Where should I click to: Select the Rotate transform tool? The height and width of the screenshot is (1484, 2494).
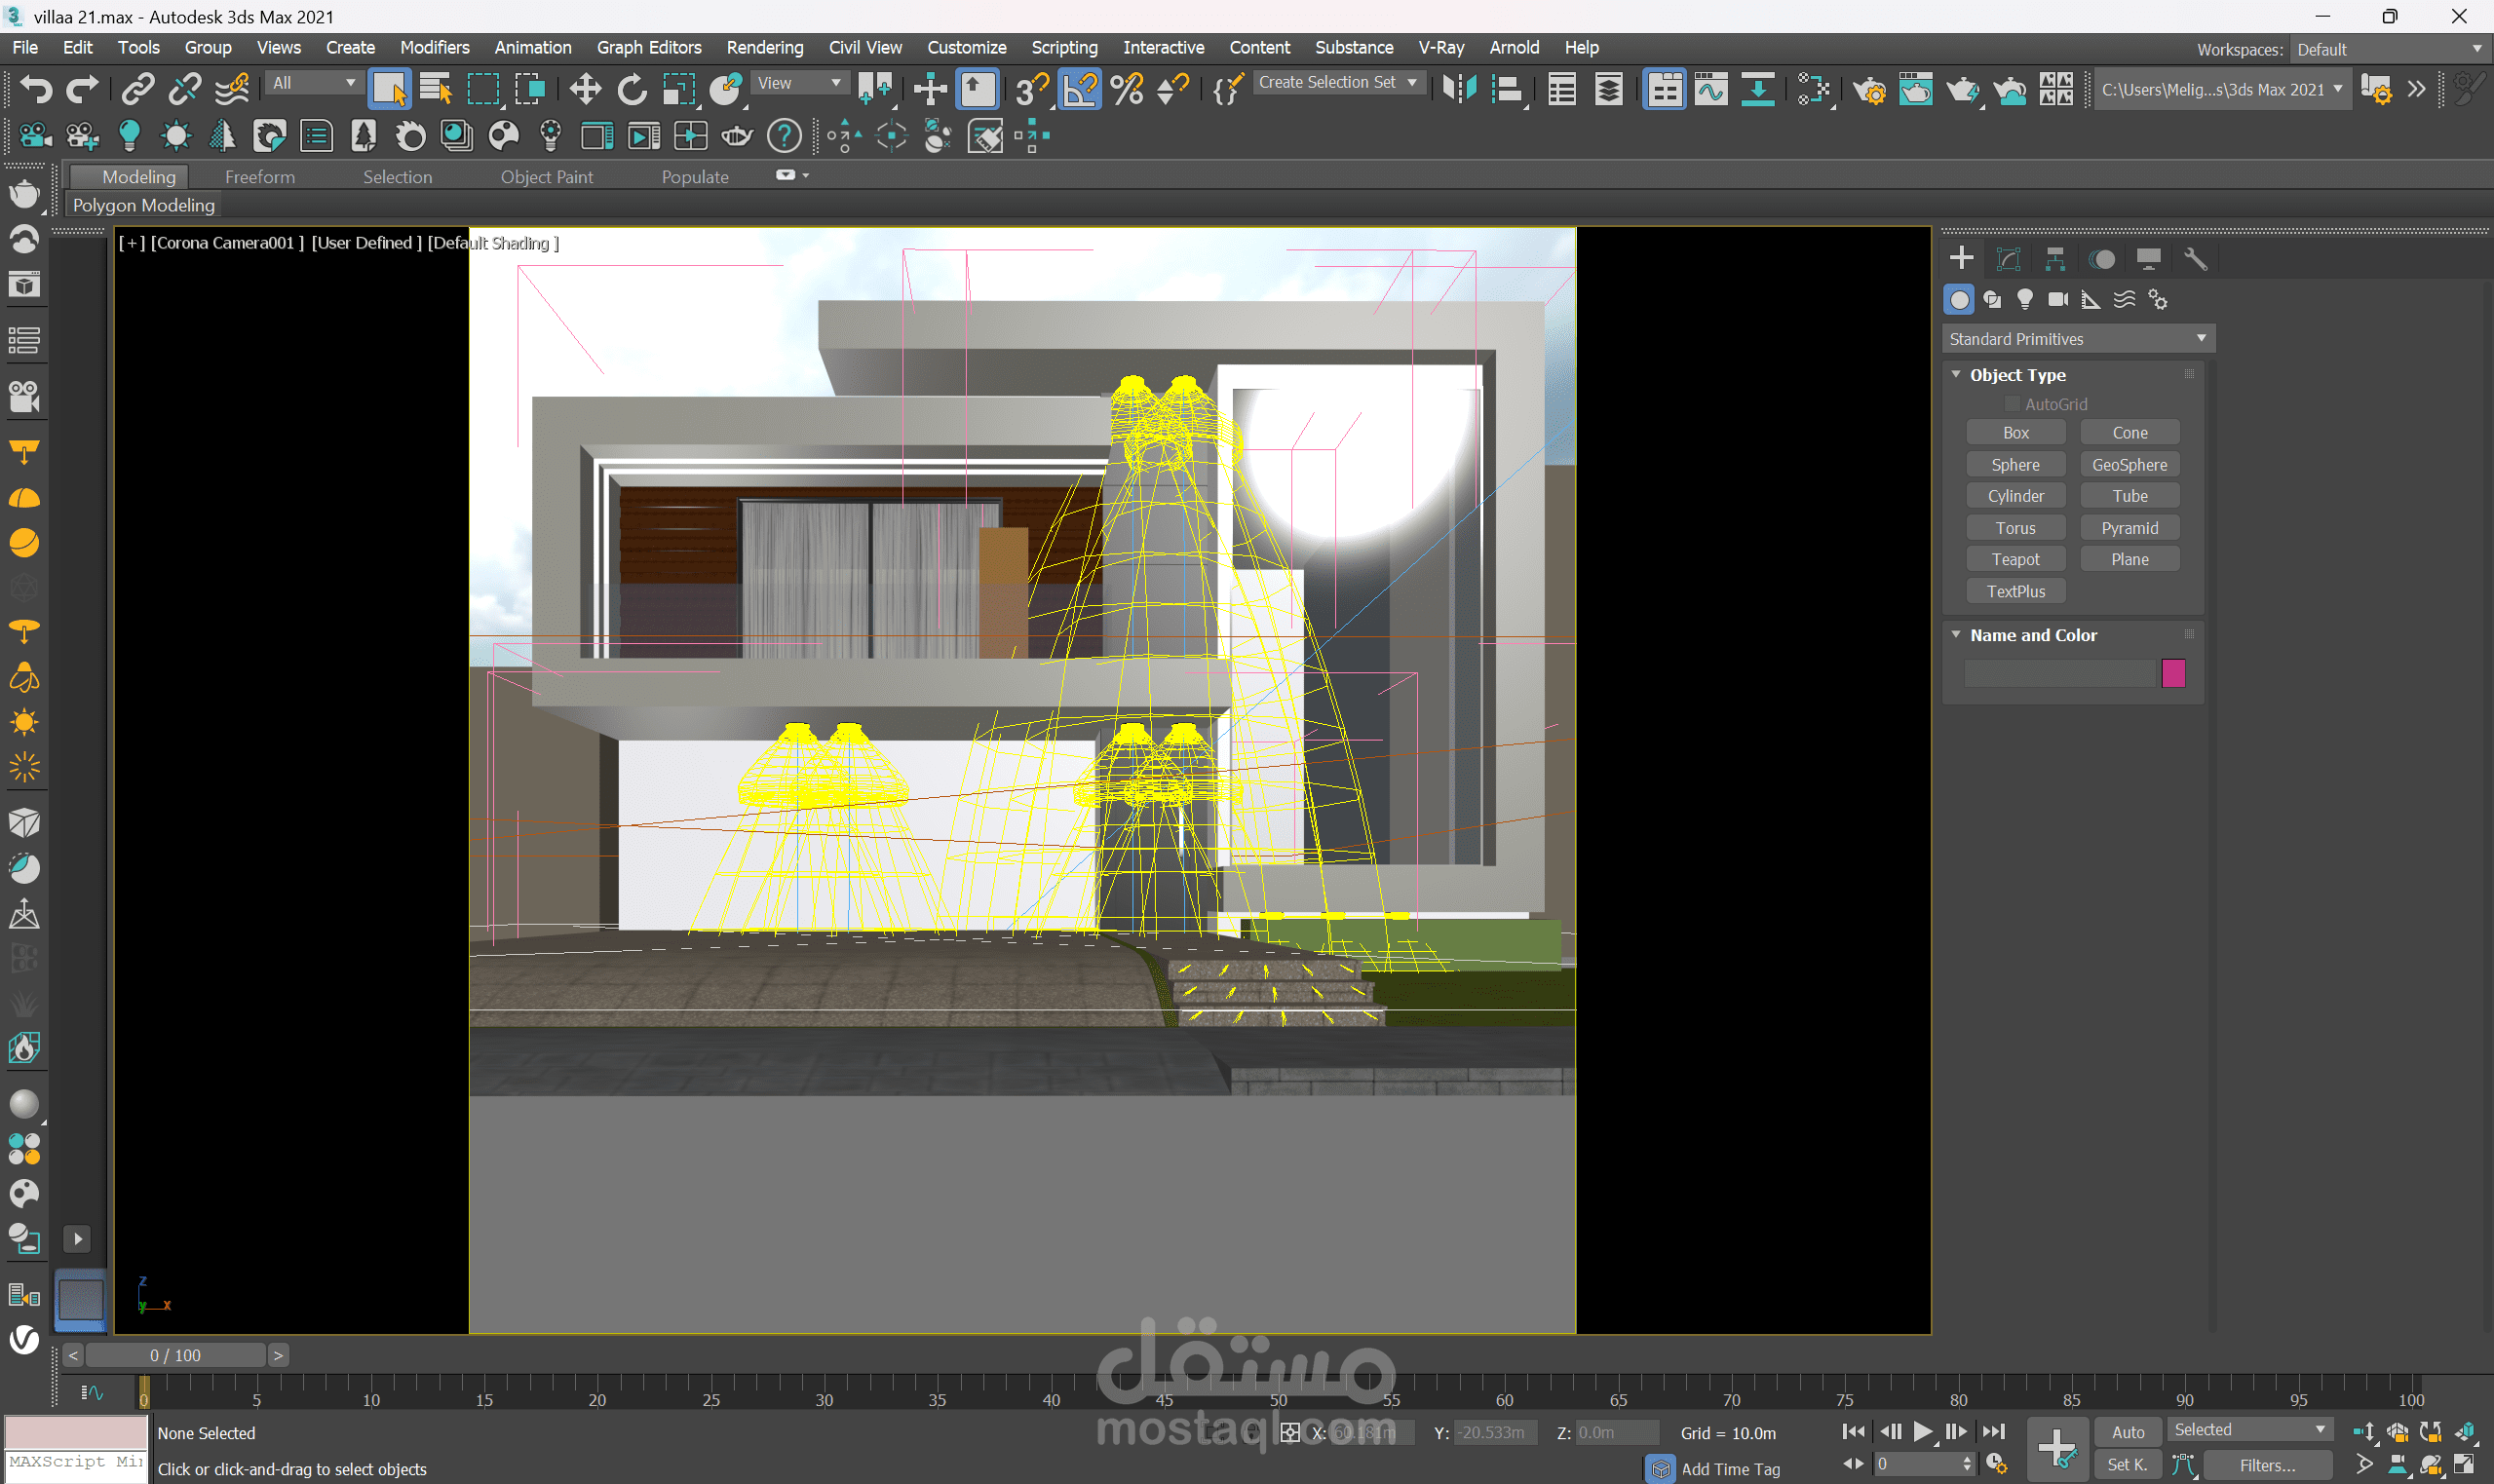coord(631,90)
